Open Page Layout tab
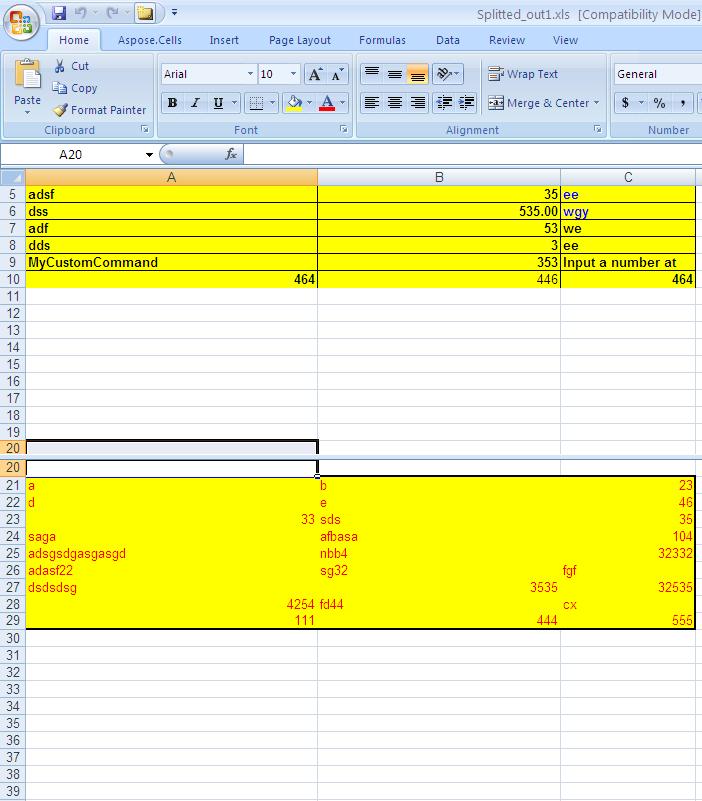This screenshot has width=702, height=801. (300, 40)
